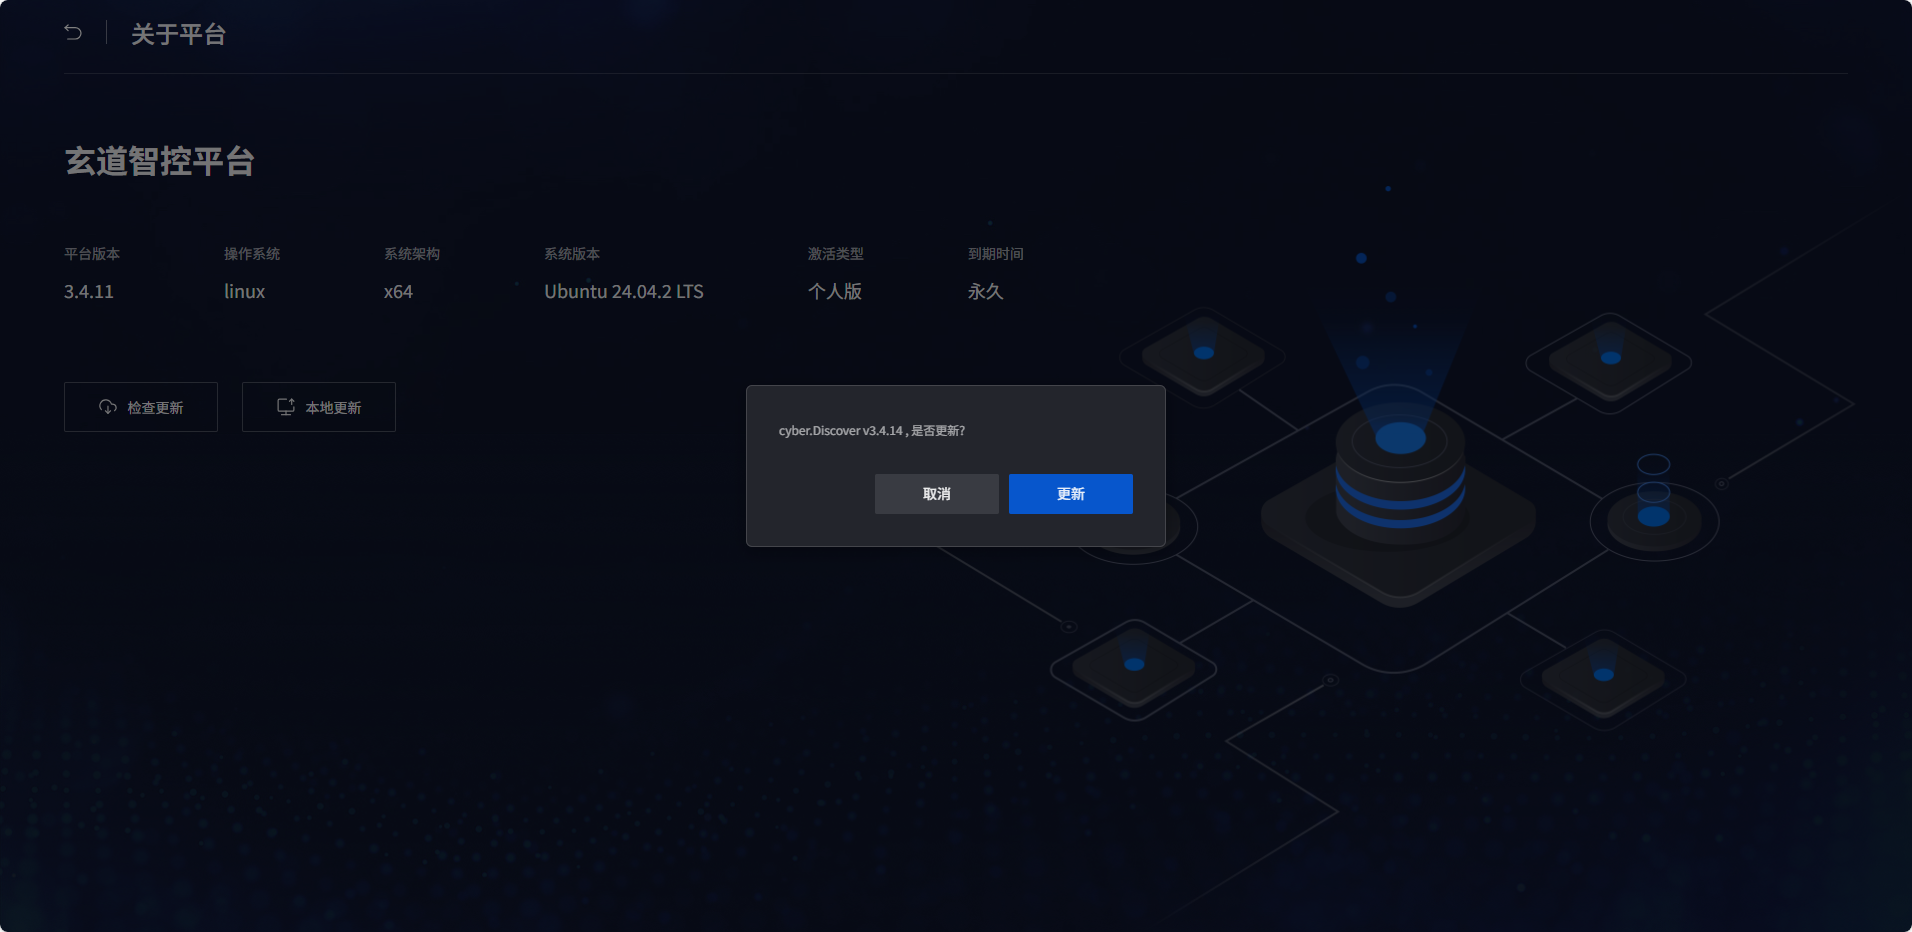
Task: Select the platform version value 3.4.11
Action: [x=89, y=292]
